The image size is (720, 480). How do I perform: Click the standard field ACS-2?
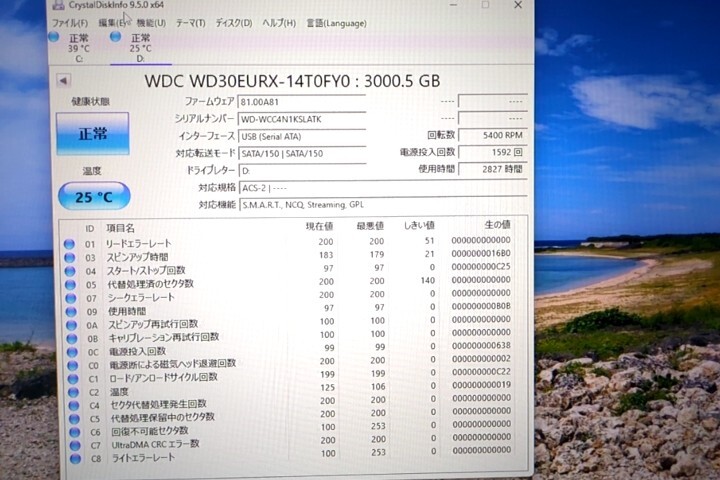click(x=382, y=188)
